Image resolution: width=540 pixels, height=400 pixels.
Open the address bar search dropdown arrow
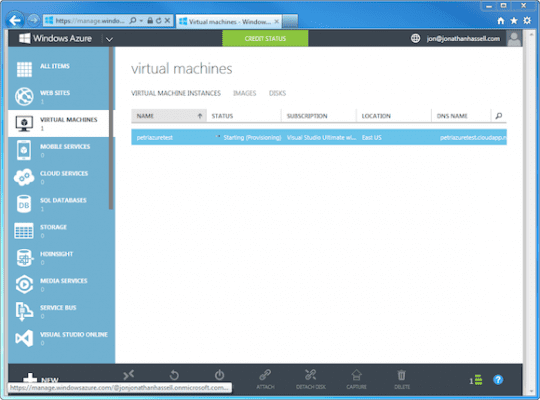(141, 21)
